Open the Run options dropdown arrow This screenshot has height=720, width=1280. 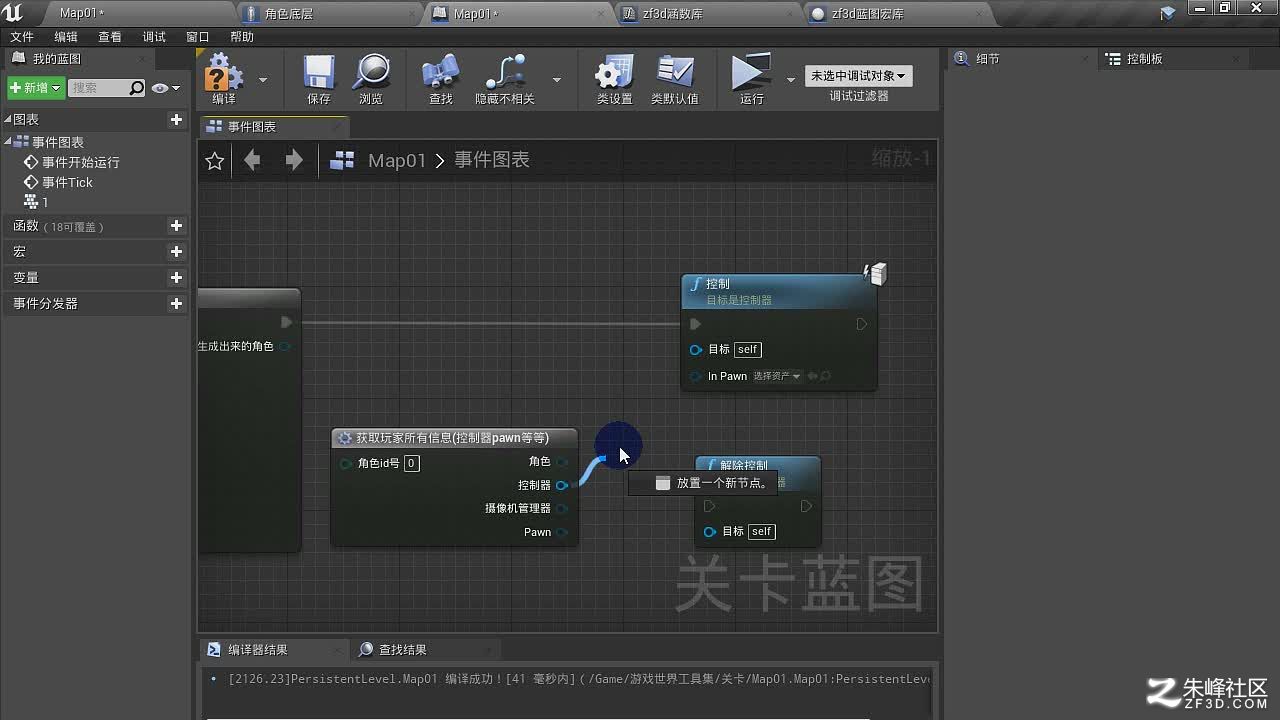791,79
